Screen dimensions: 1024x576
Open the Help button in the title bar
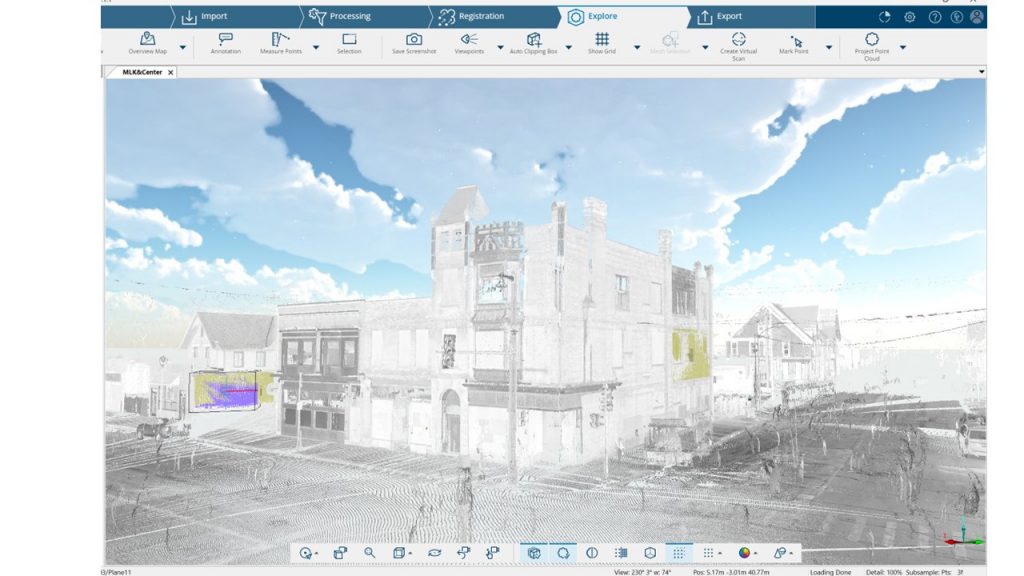[936, 16]
